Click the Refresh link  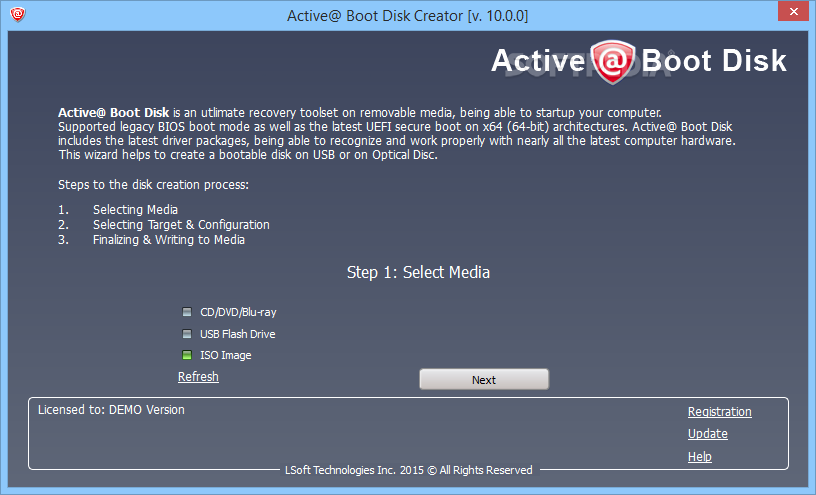coord(198,377)
